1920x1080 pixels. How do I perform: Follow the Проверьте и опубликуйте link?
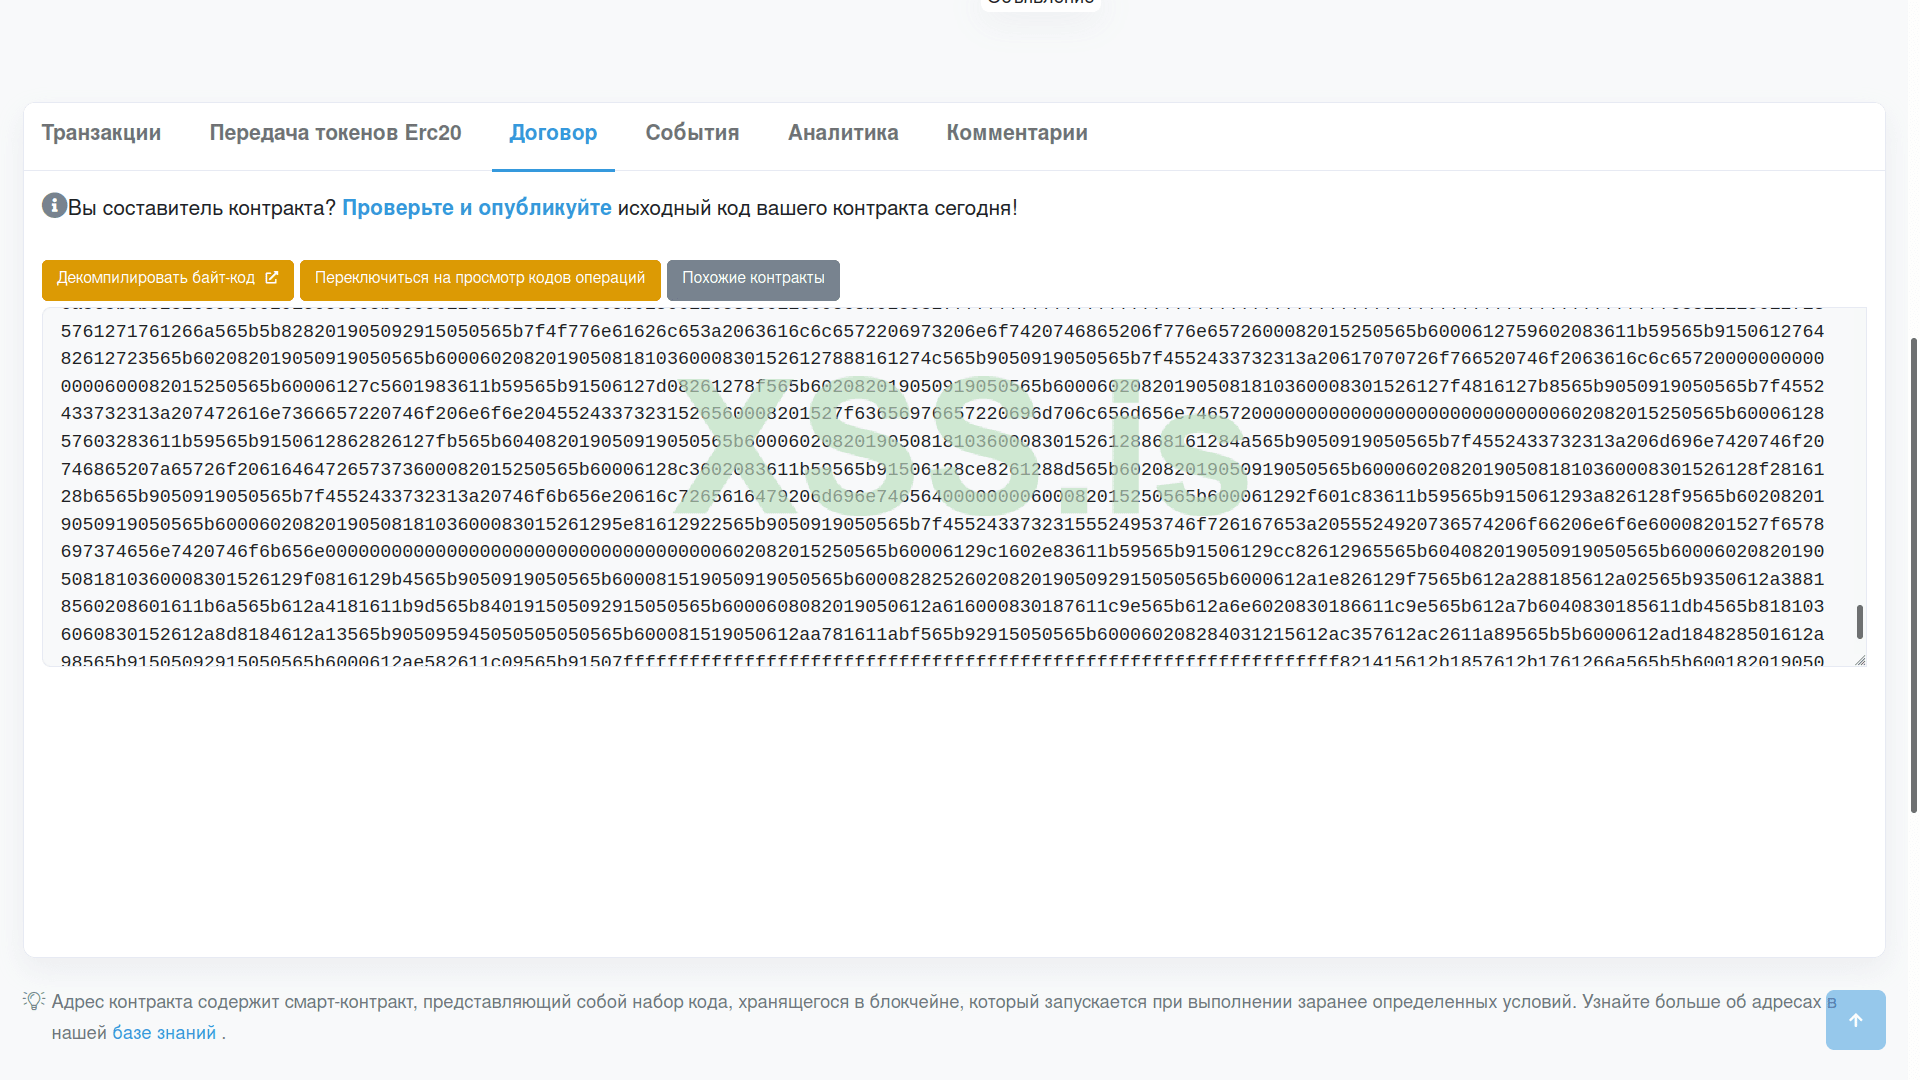[x=476, y=208]
